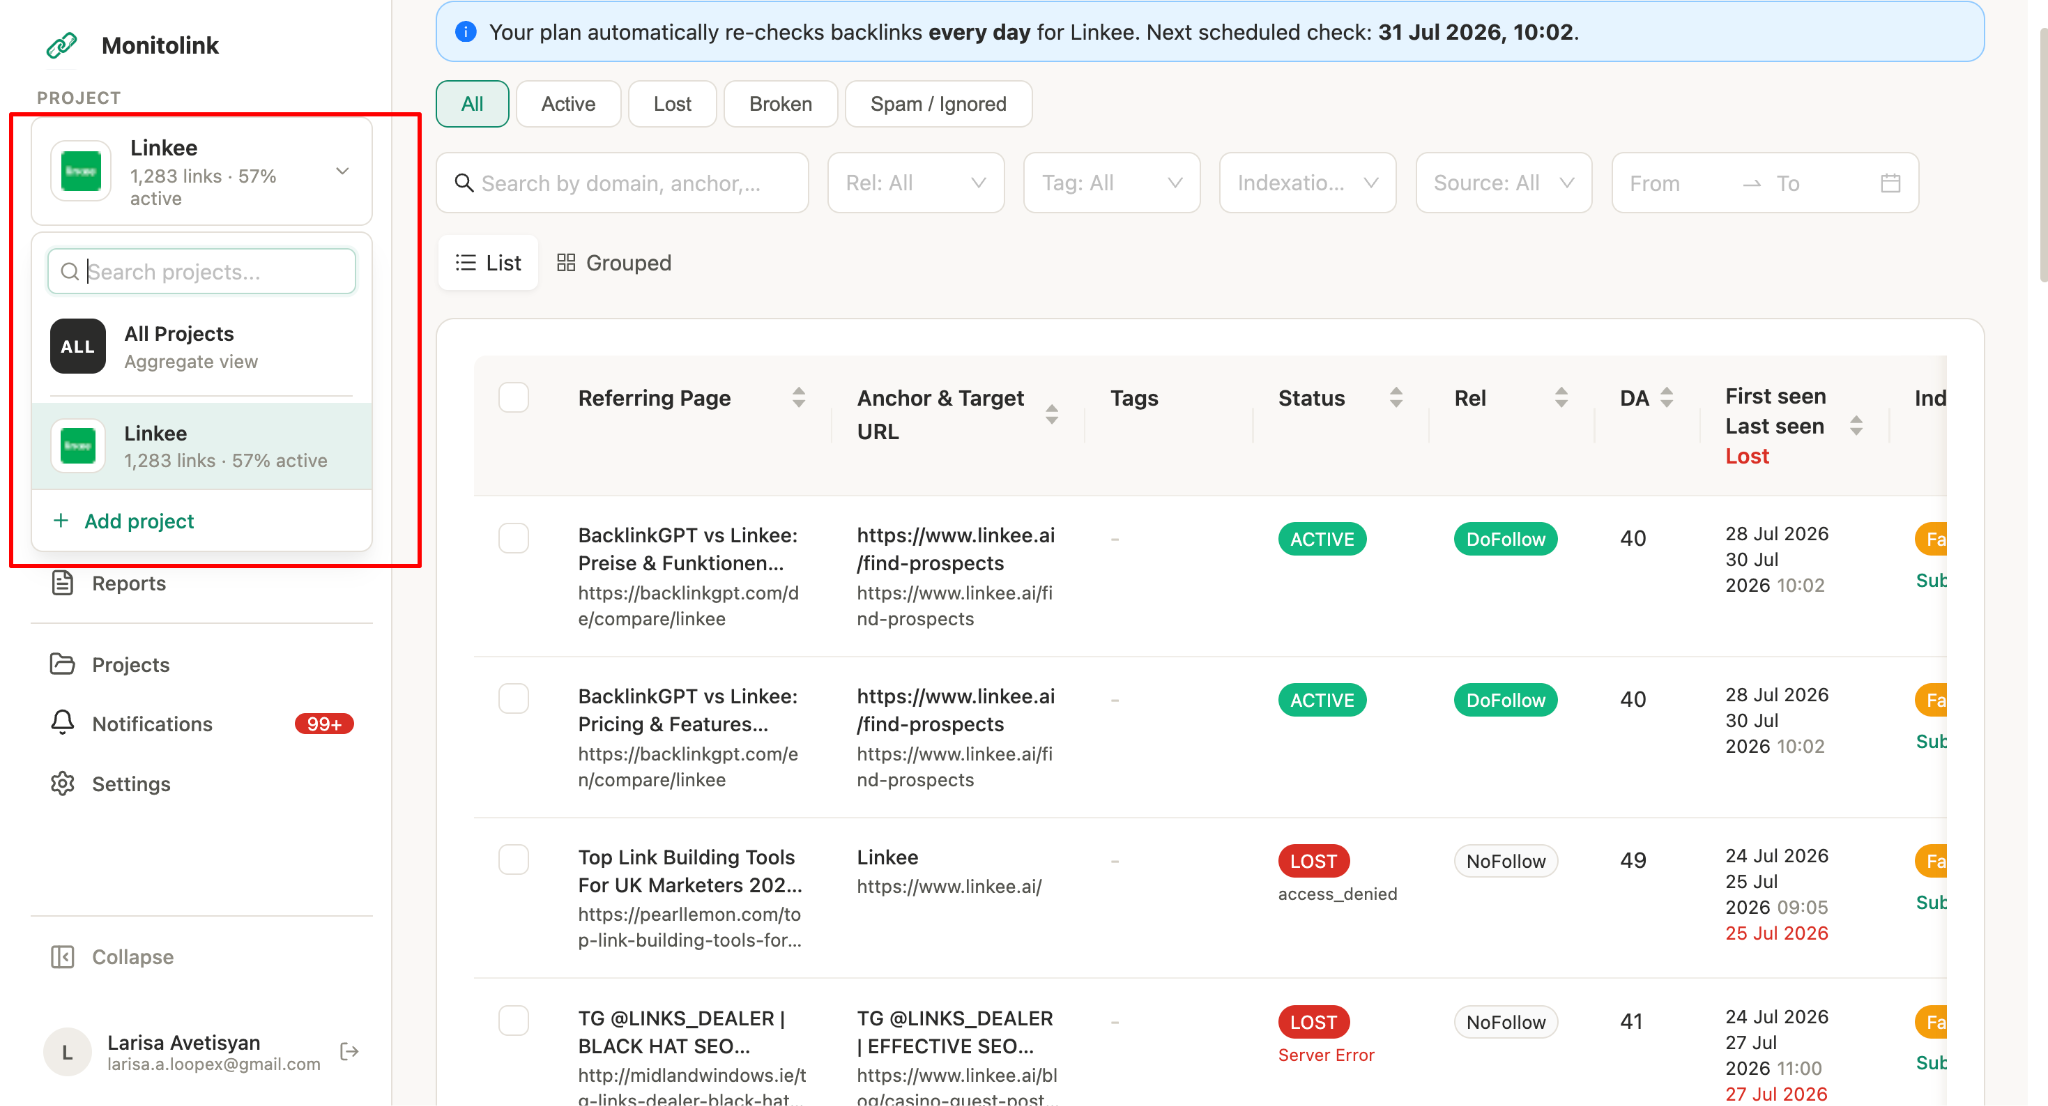The image size is (2048, 1106).
Task: Switch to Grouped view
Action: pyautogui.click(x=614, y=263)
